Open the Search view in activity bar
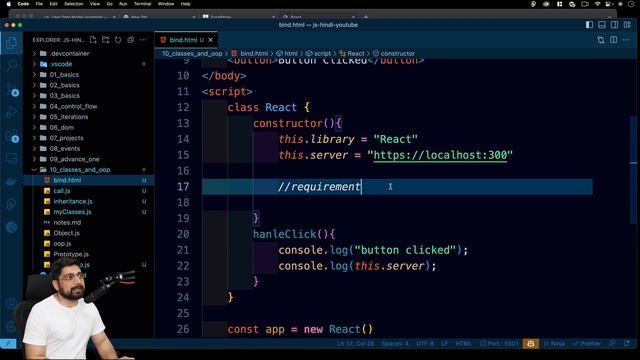 point(11,65)
